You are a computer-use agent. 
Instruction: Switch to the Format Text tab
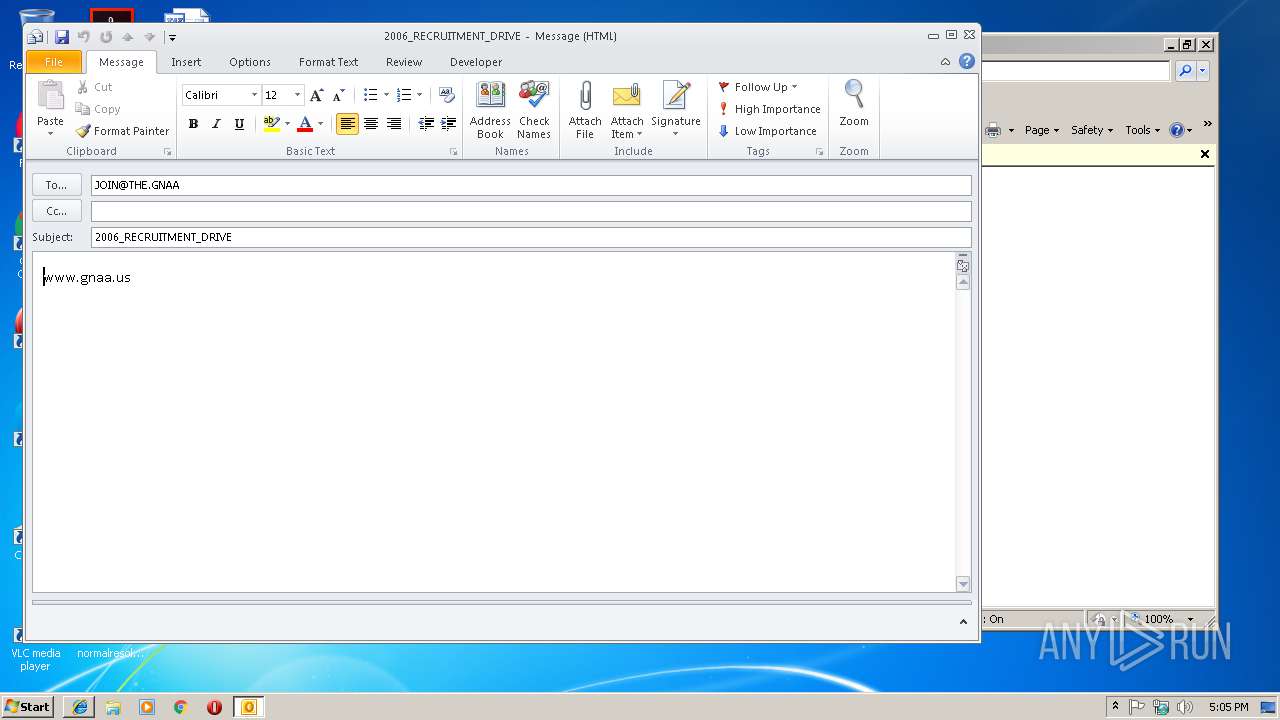click(328, 62)
